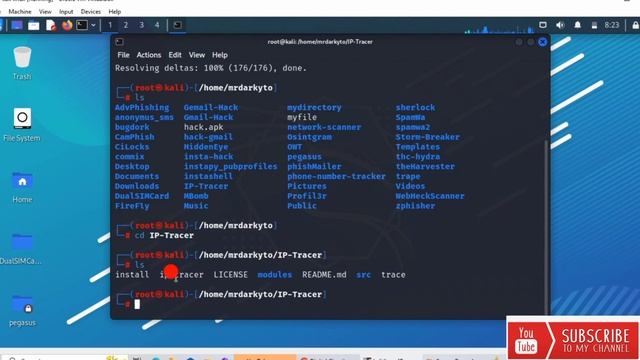Image resolution: width=640 pixels, height=360 pixels.
Task: Click the battery power indicator icon
Action: tap(594, 25)
